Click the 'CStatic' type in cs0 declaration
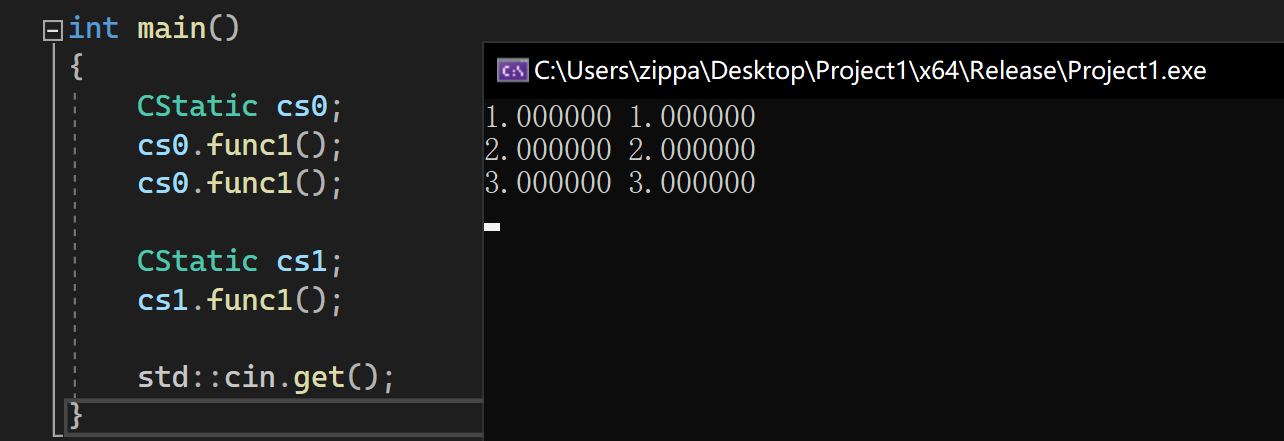Screen dimensions: 1284x441 tap(197, 105)
